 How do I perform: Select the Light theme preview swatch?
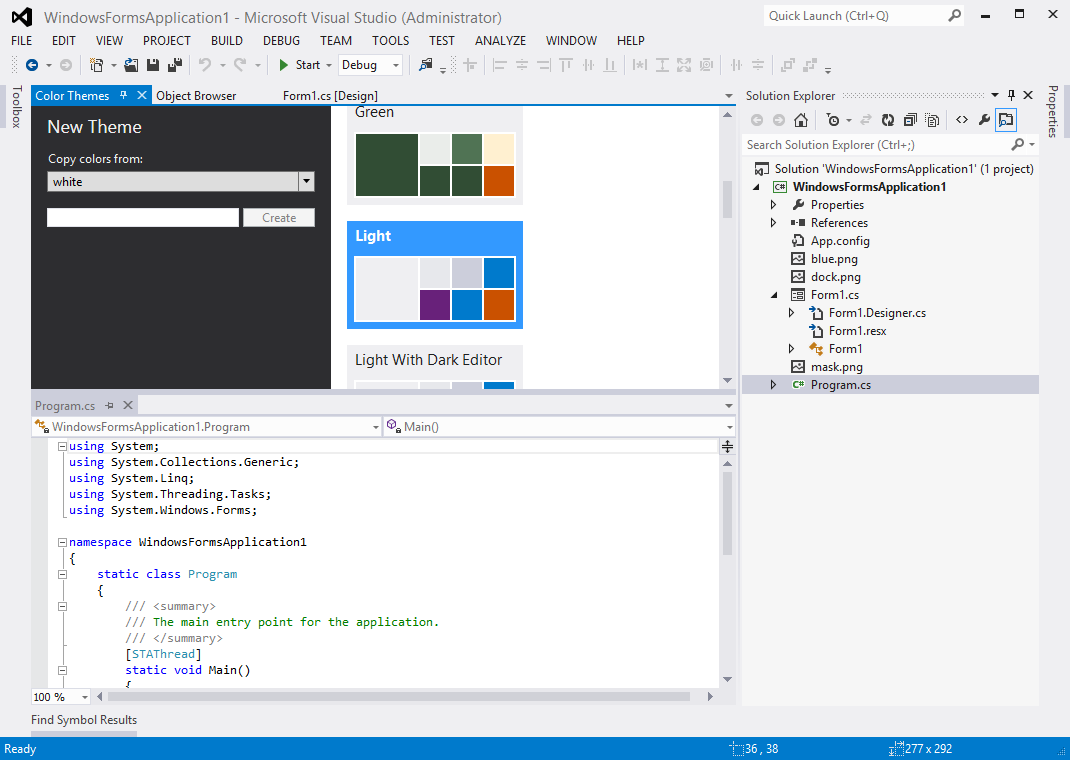(434, 274)
